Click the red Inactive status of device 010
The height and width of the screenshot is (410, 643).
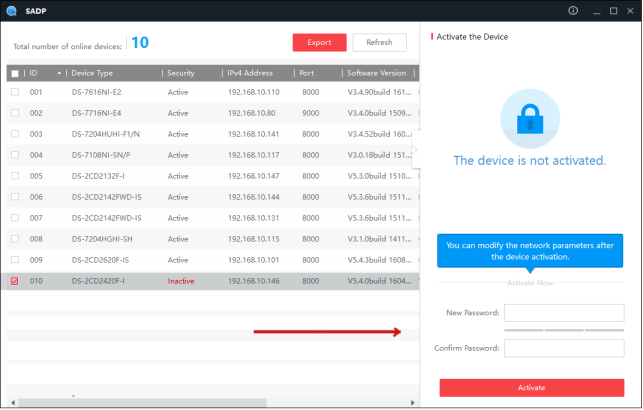181,281
